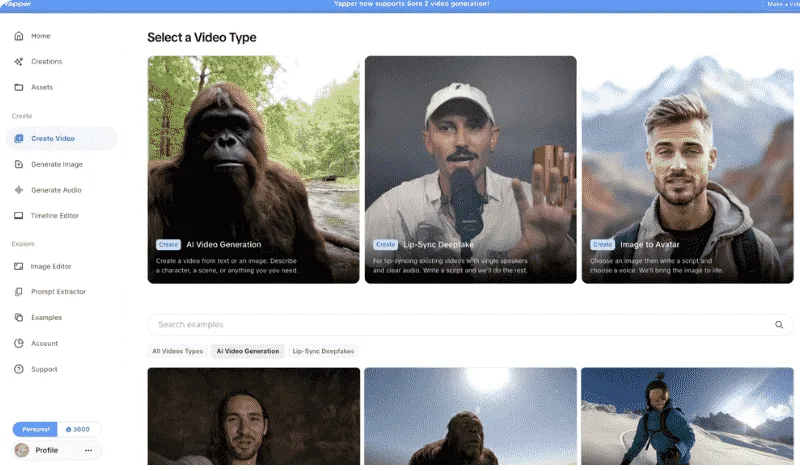
Task: Click the Generate Audio waveform icon
Action: 19,190
